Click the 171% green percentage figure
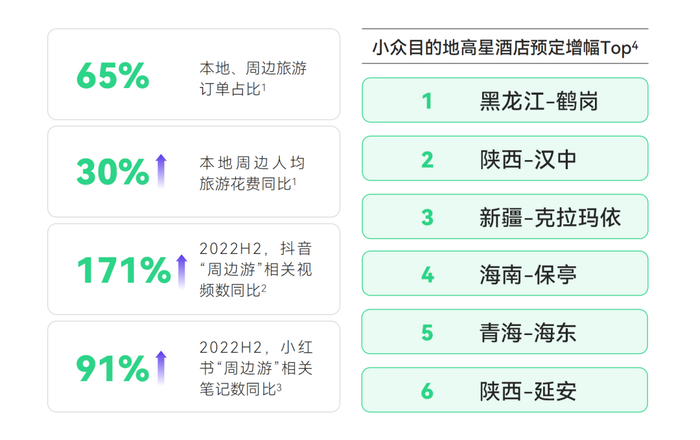Screen dimensions: 700x440 (123, 270)
